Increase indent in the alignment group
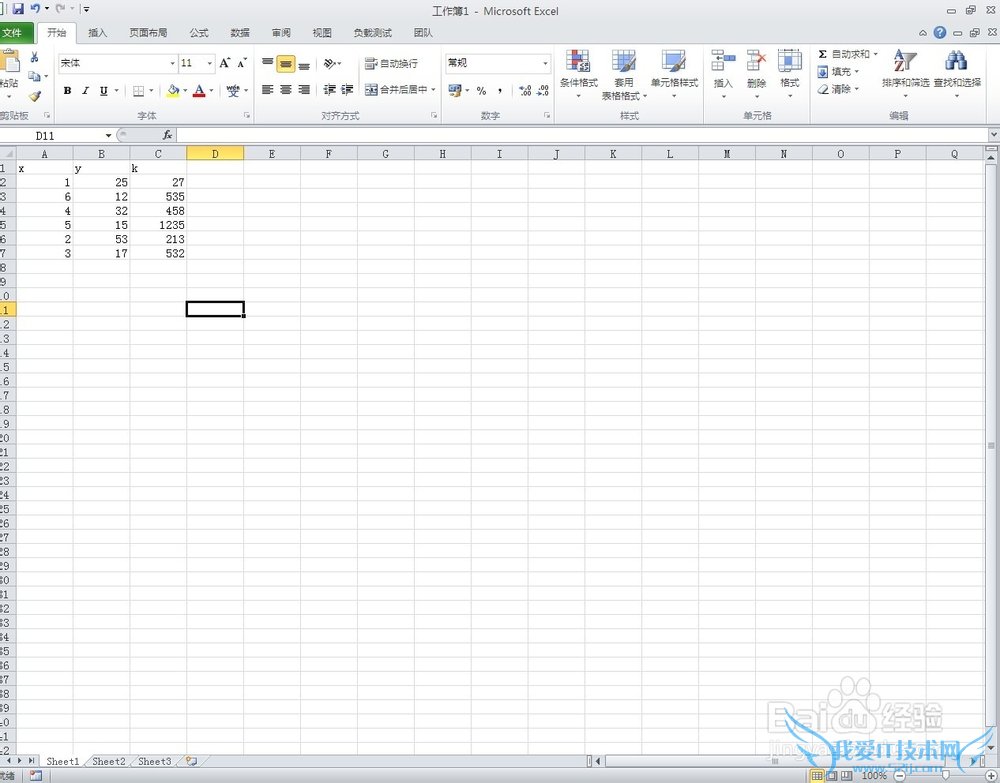The height and width of the screenshot is (783, 1000). [x=347, y=90]
